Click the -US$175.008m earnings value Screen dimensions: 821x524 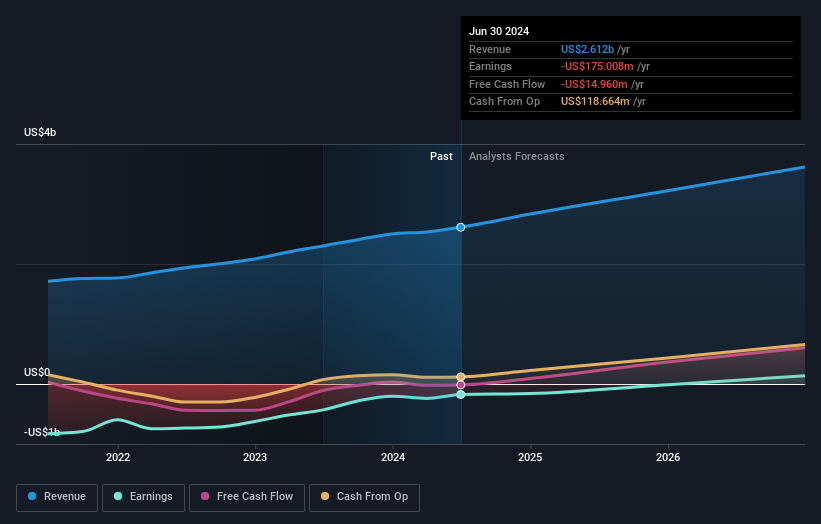click(597, 66)
